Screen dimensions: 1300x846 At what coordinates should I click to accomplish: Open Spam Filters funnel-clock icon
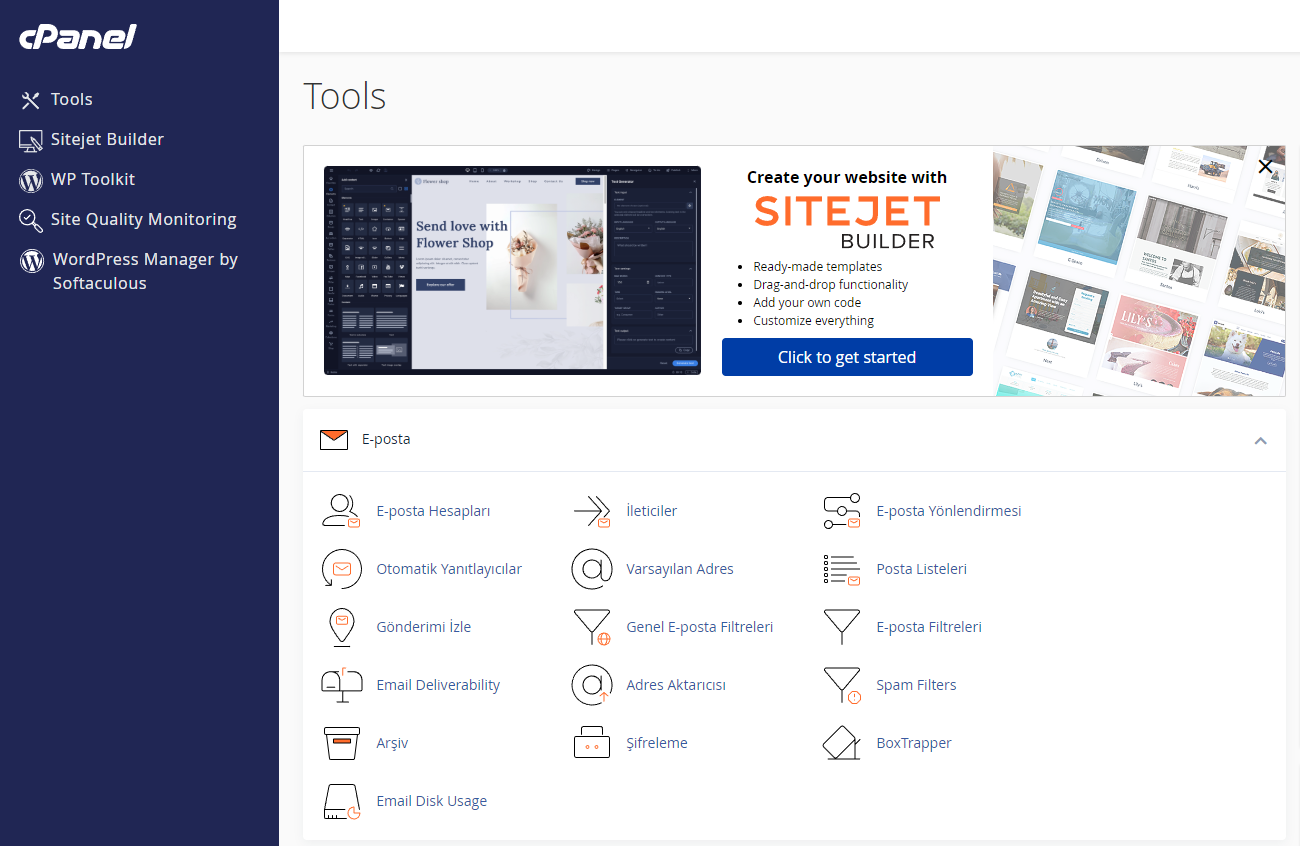click(841, 684)
